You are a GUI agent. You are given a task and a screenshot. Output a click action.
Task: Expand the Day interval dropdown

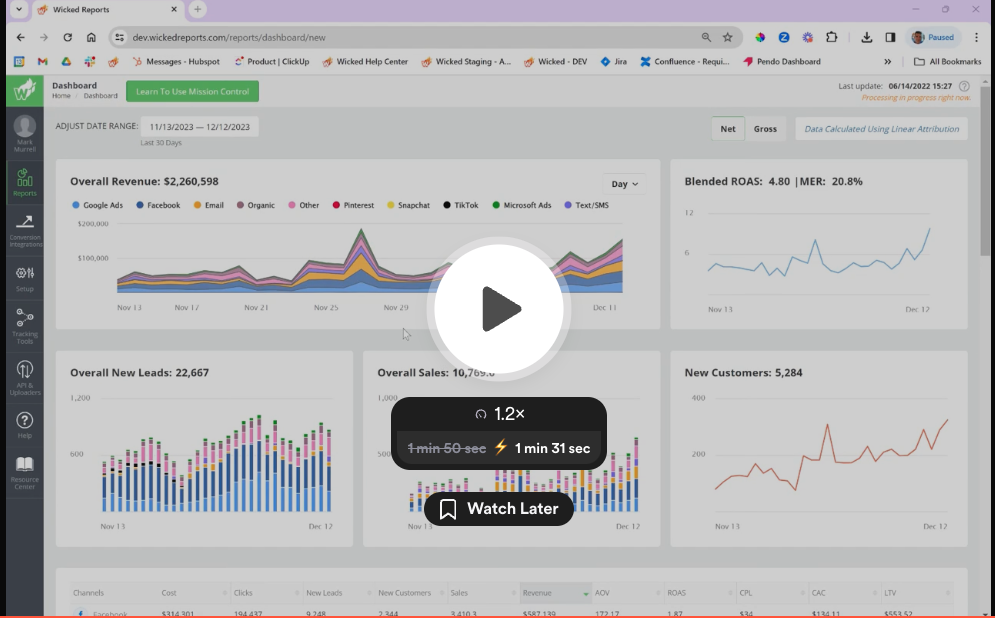pos(624,184)
